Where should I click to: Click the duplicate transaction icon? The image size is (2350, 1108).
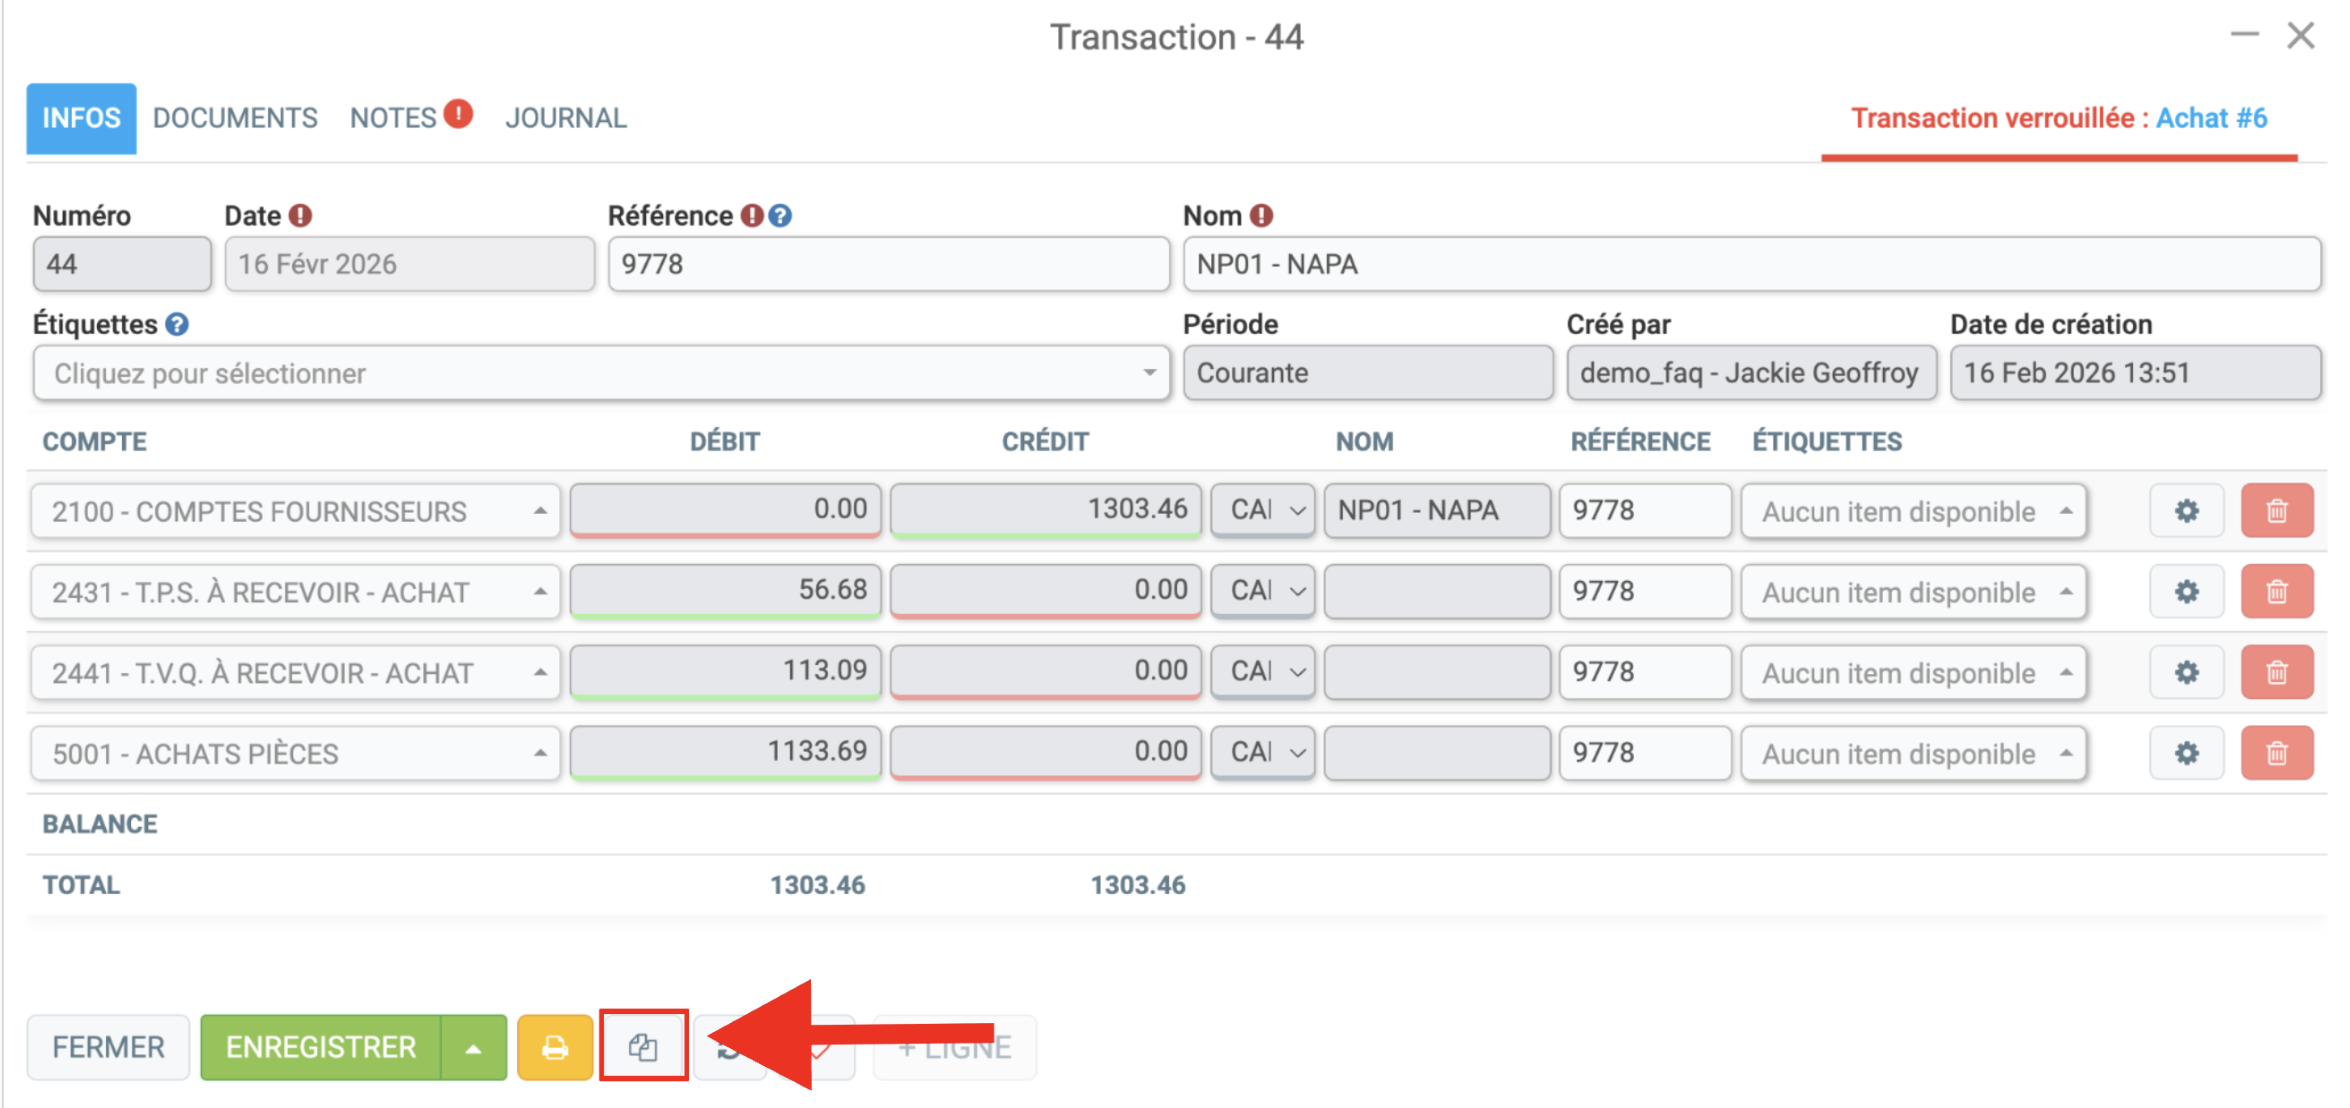643,1047
